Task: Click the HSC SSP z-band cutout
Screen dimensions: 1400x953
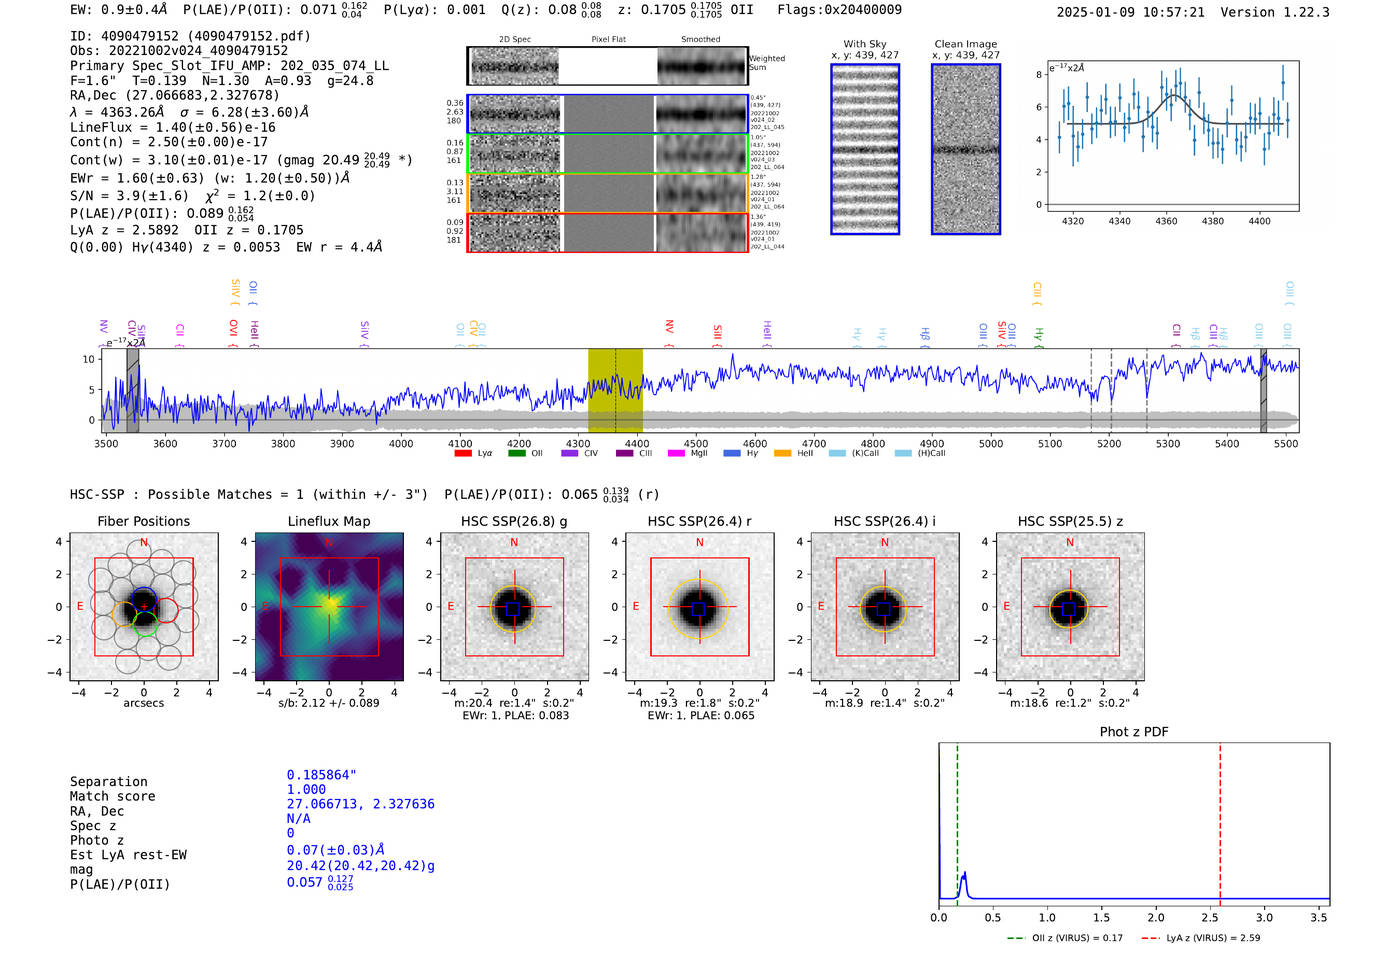Action: [x=1070, y=607]
